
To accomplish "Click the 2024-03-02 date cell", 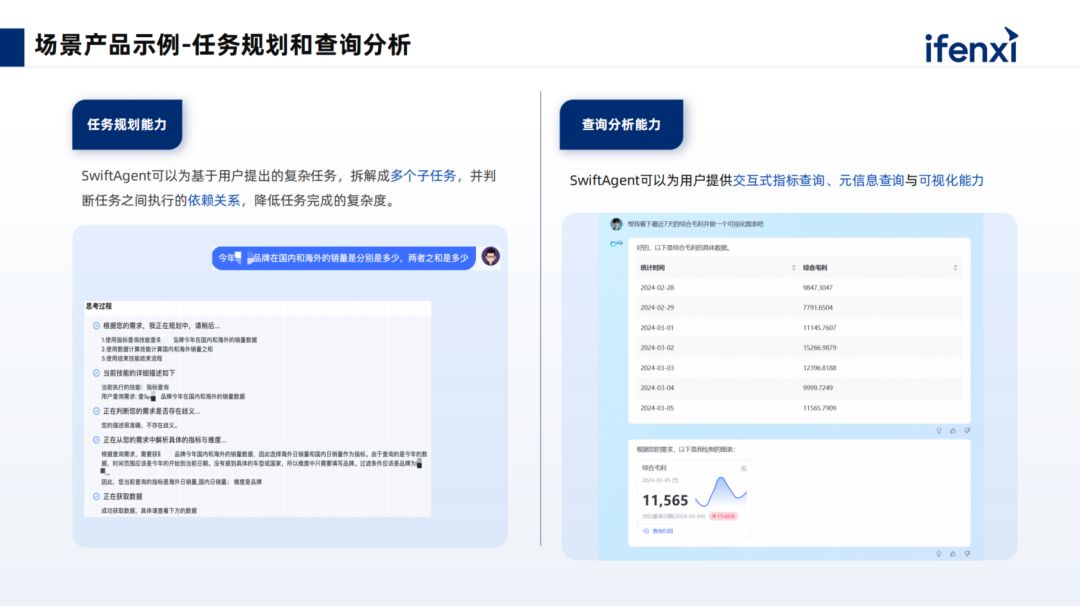I will (657, 348).
